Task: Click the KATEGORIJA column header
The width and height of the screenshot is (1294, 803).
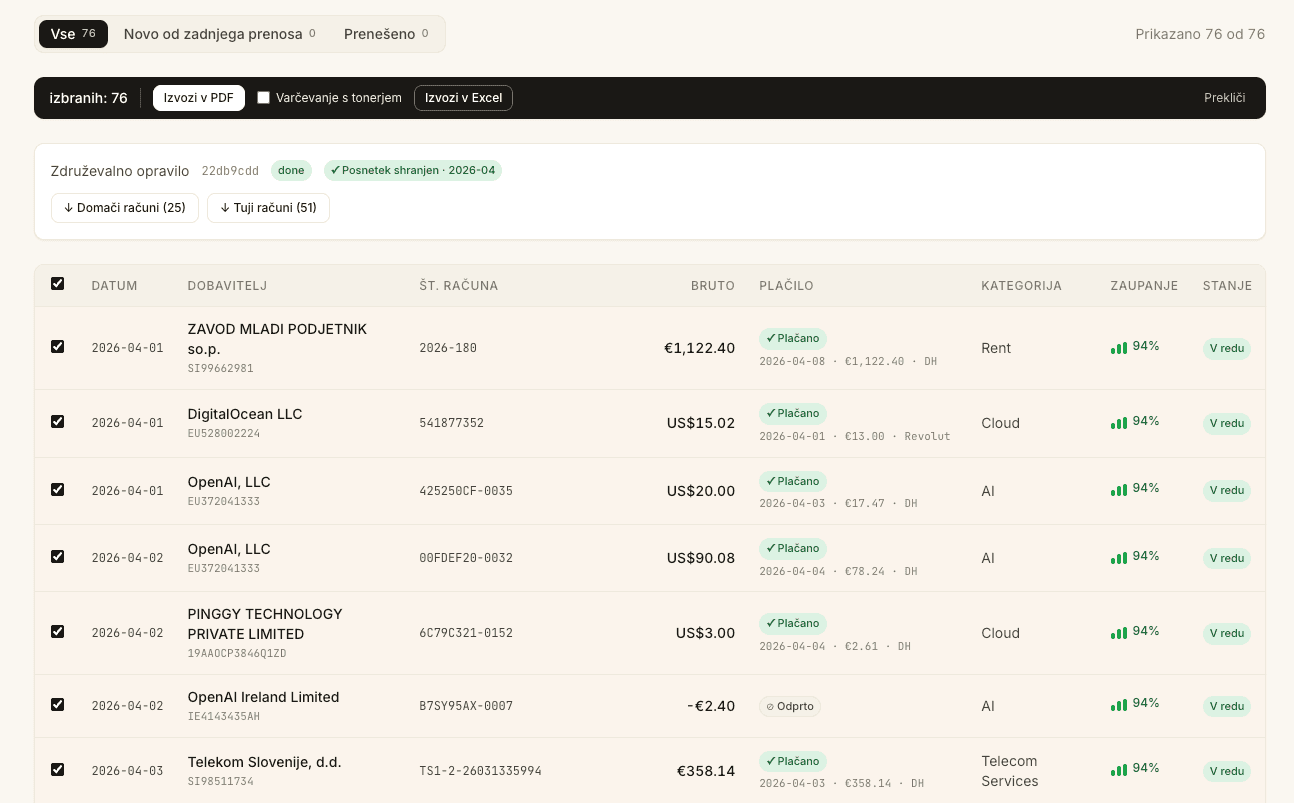Action: [1021, 286]
